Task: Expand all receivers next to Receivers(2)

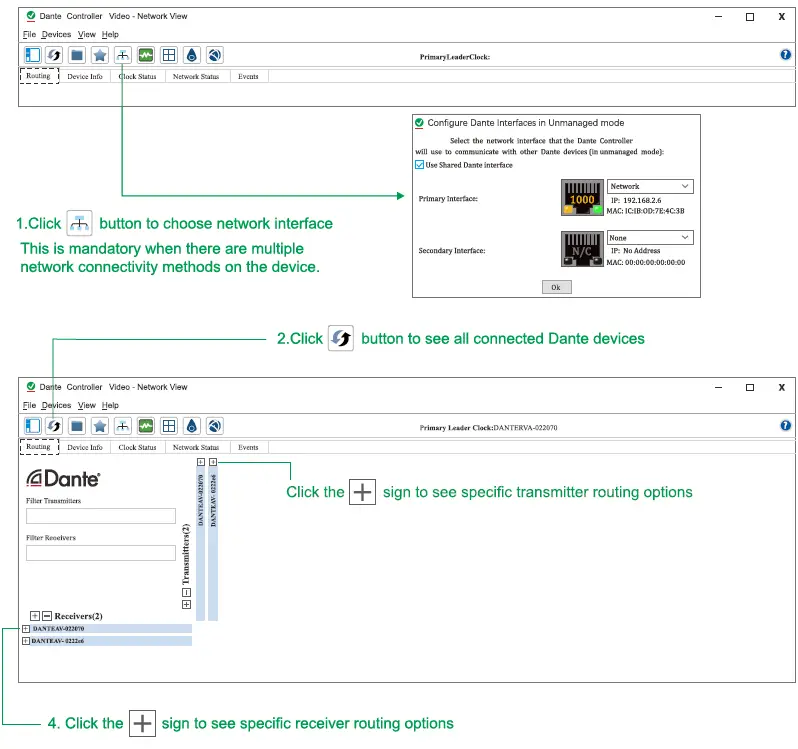Action: (x=35, y=616)
